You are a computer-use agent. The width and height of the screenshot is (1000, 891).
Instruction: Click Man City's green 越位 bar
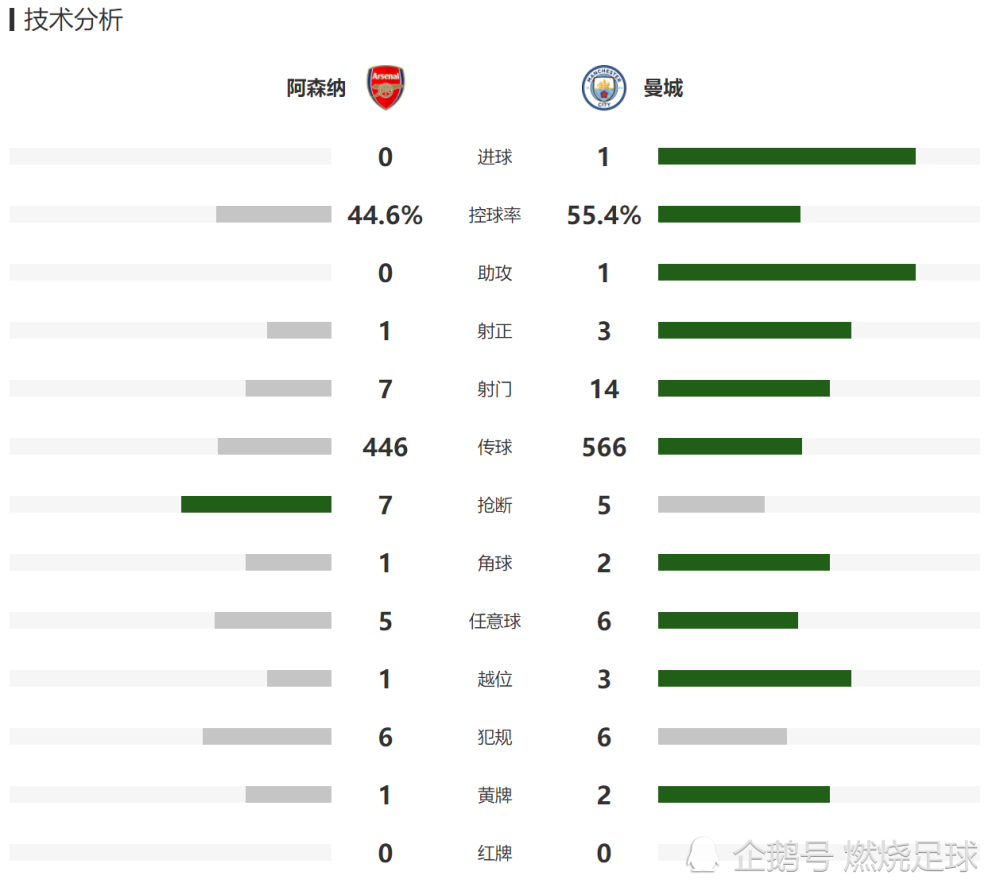(754, 679)
